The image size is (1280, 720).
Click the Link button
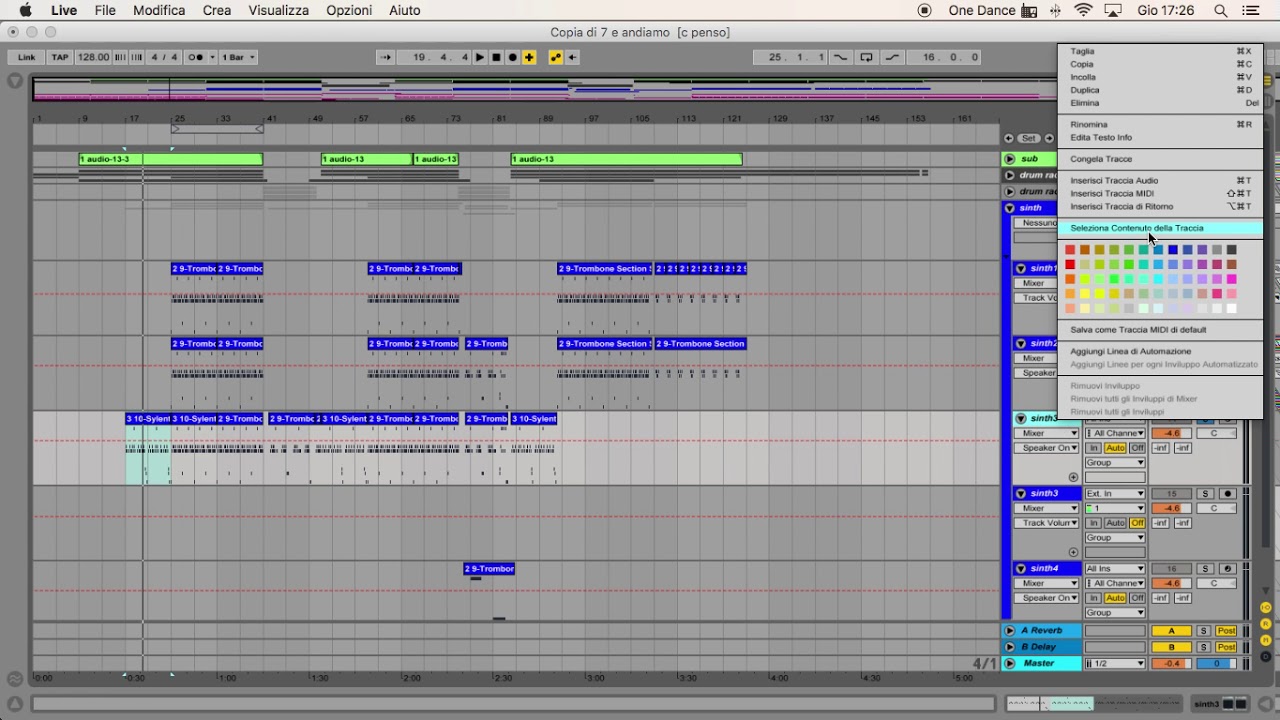(26, 57)
